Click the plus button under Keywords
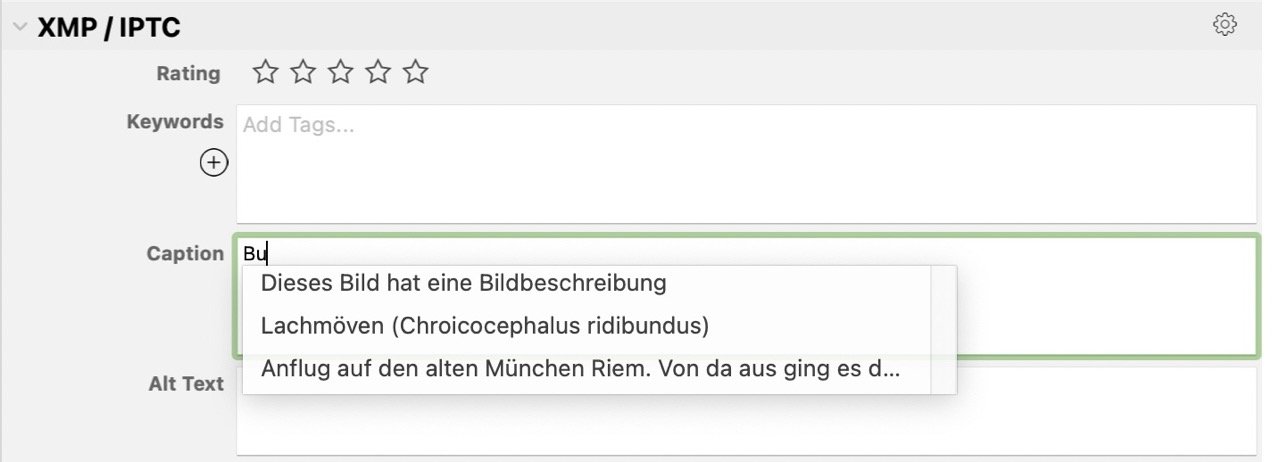 point(214,162)
